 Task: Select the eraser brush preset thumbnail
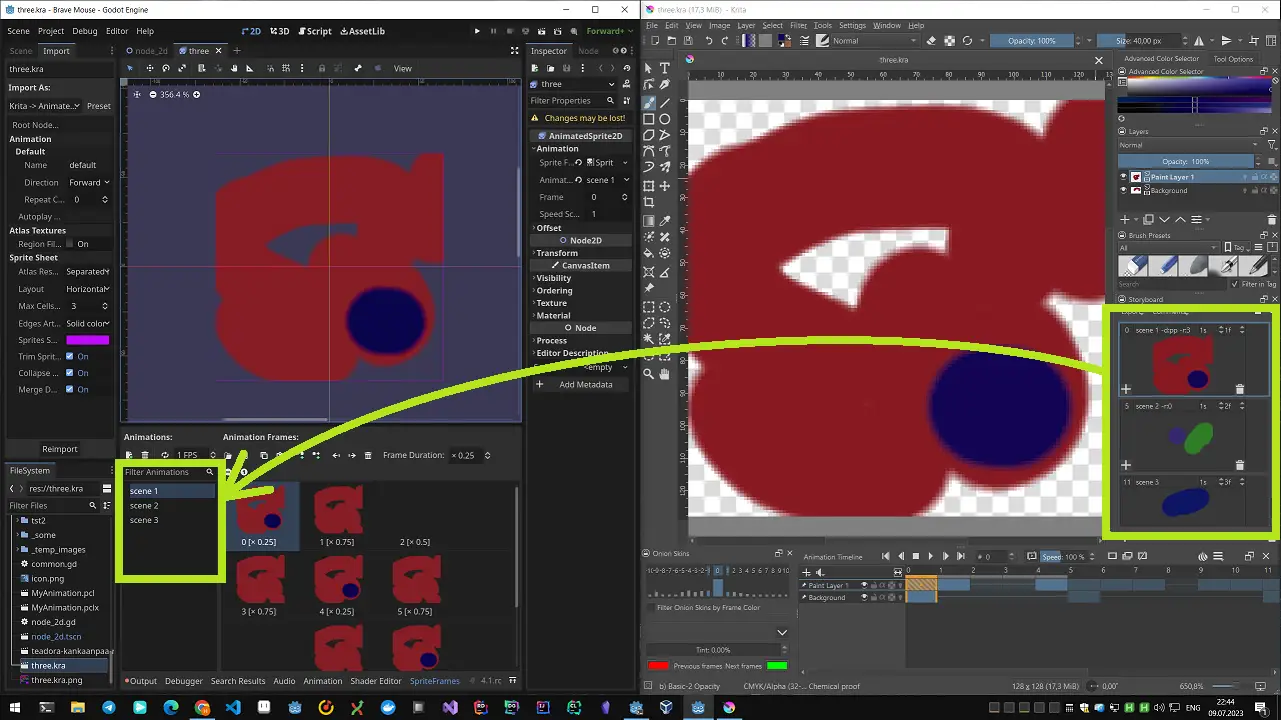click(x=1133, y=266)
